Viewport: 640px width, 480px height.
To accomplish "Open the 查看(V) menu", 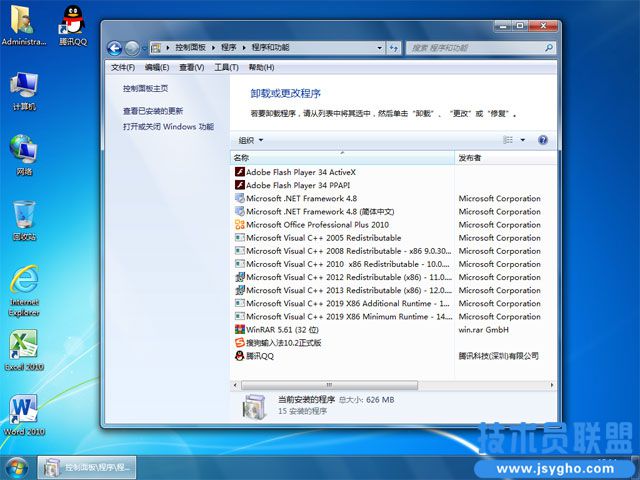I will pos(192,67).
